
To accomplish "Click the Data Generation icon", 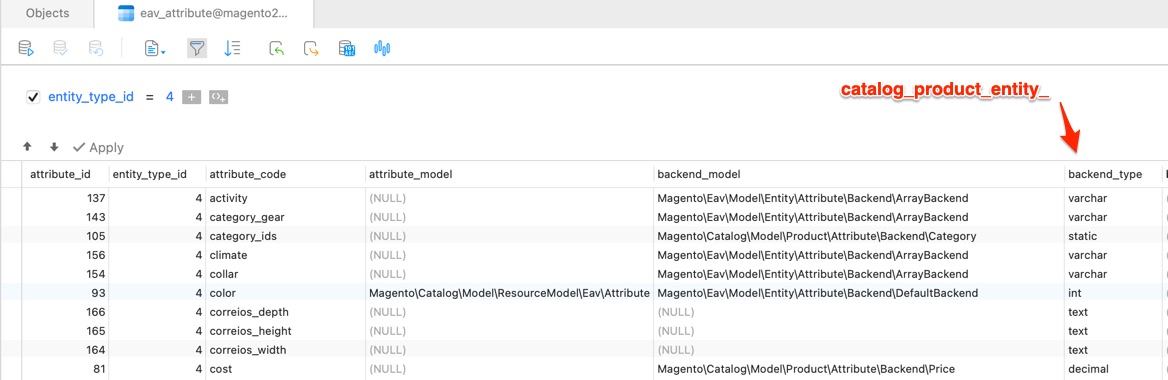I will click(x=347, y=49).
